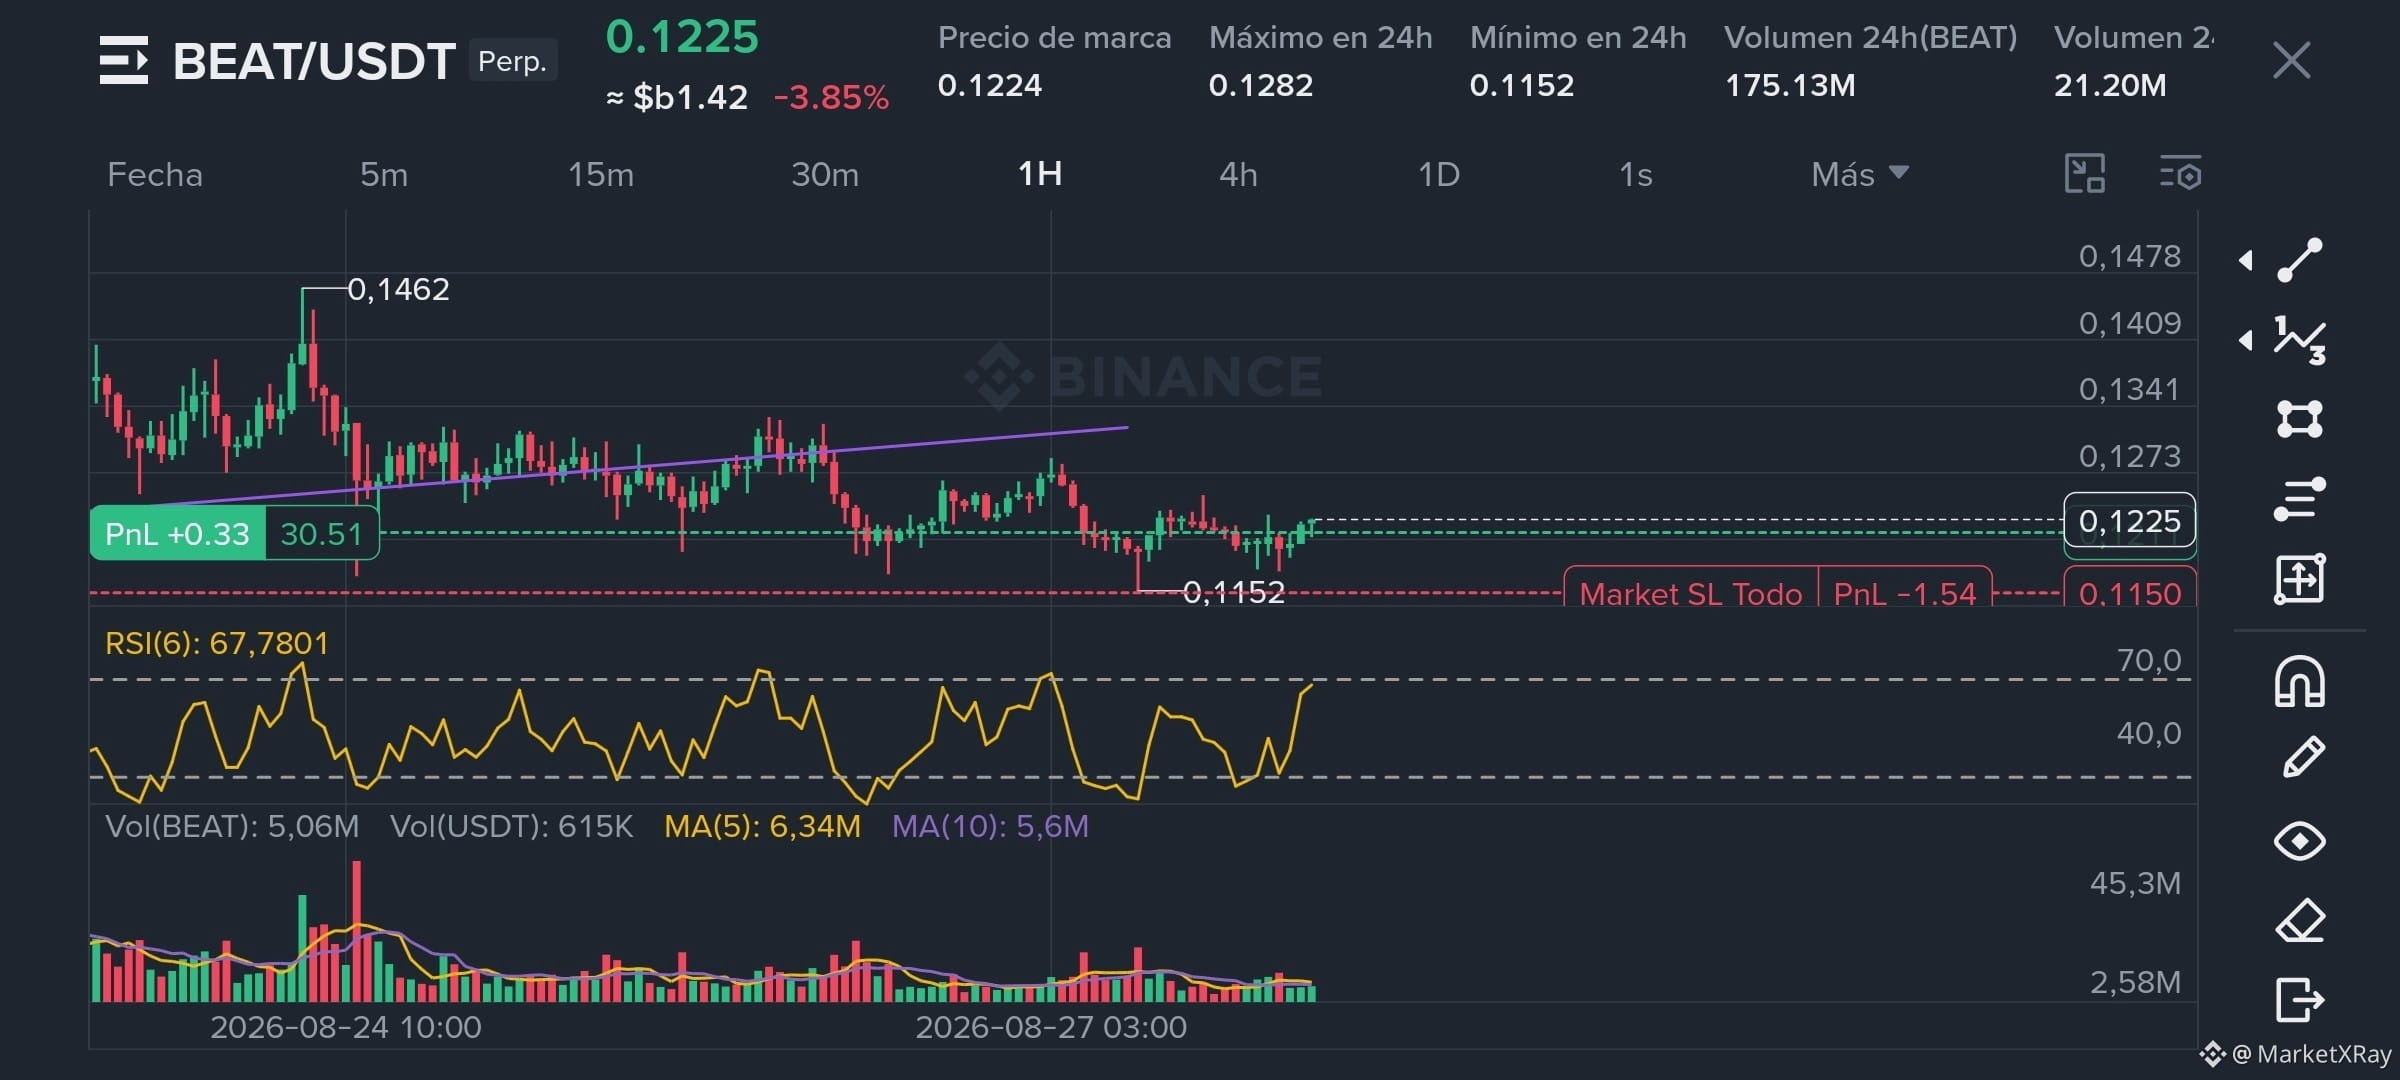Screen dimensions: 2400x1080
Task: Select the rectangle shape drawing tool
Action: [2299, 419]
